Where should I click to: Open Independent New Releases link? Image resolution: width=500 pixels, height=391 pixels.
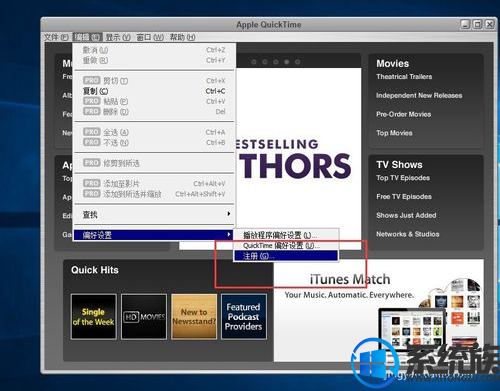click(x=419, y=96)
